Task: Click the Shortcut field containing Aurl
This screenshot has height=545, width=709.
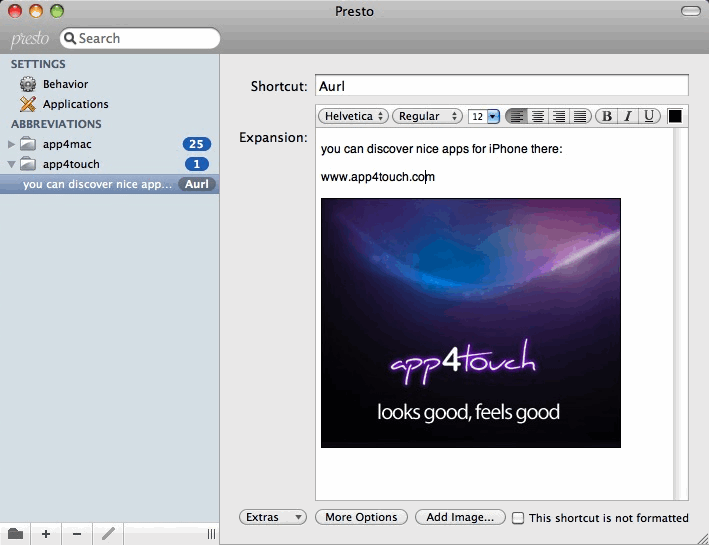Action: (501, 85)
